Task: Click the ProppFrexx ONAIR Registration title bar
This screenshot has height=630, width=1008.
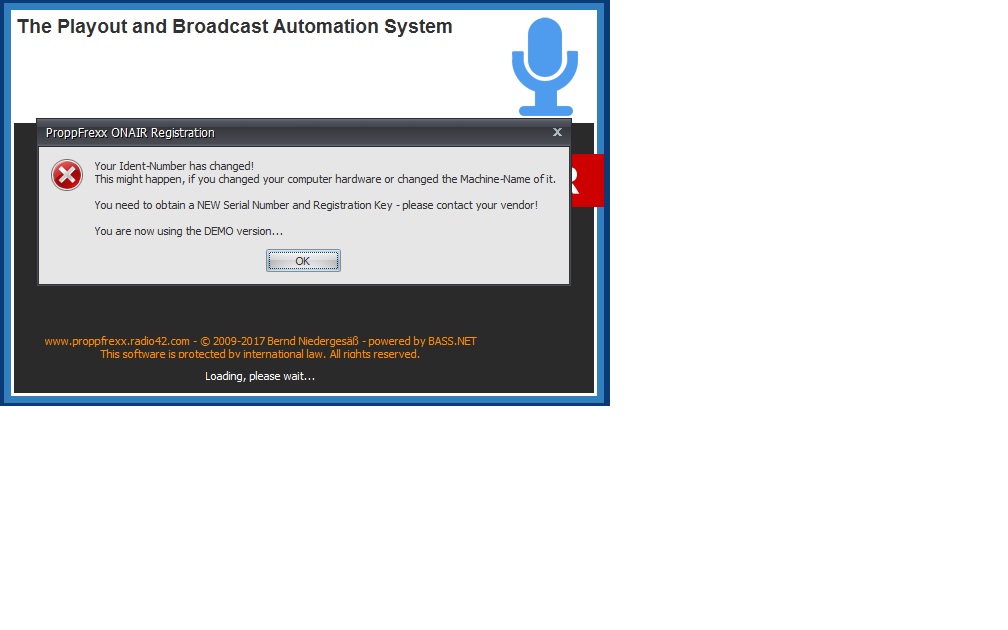Action: coord(303,133)
